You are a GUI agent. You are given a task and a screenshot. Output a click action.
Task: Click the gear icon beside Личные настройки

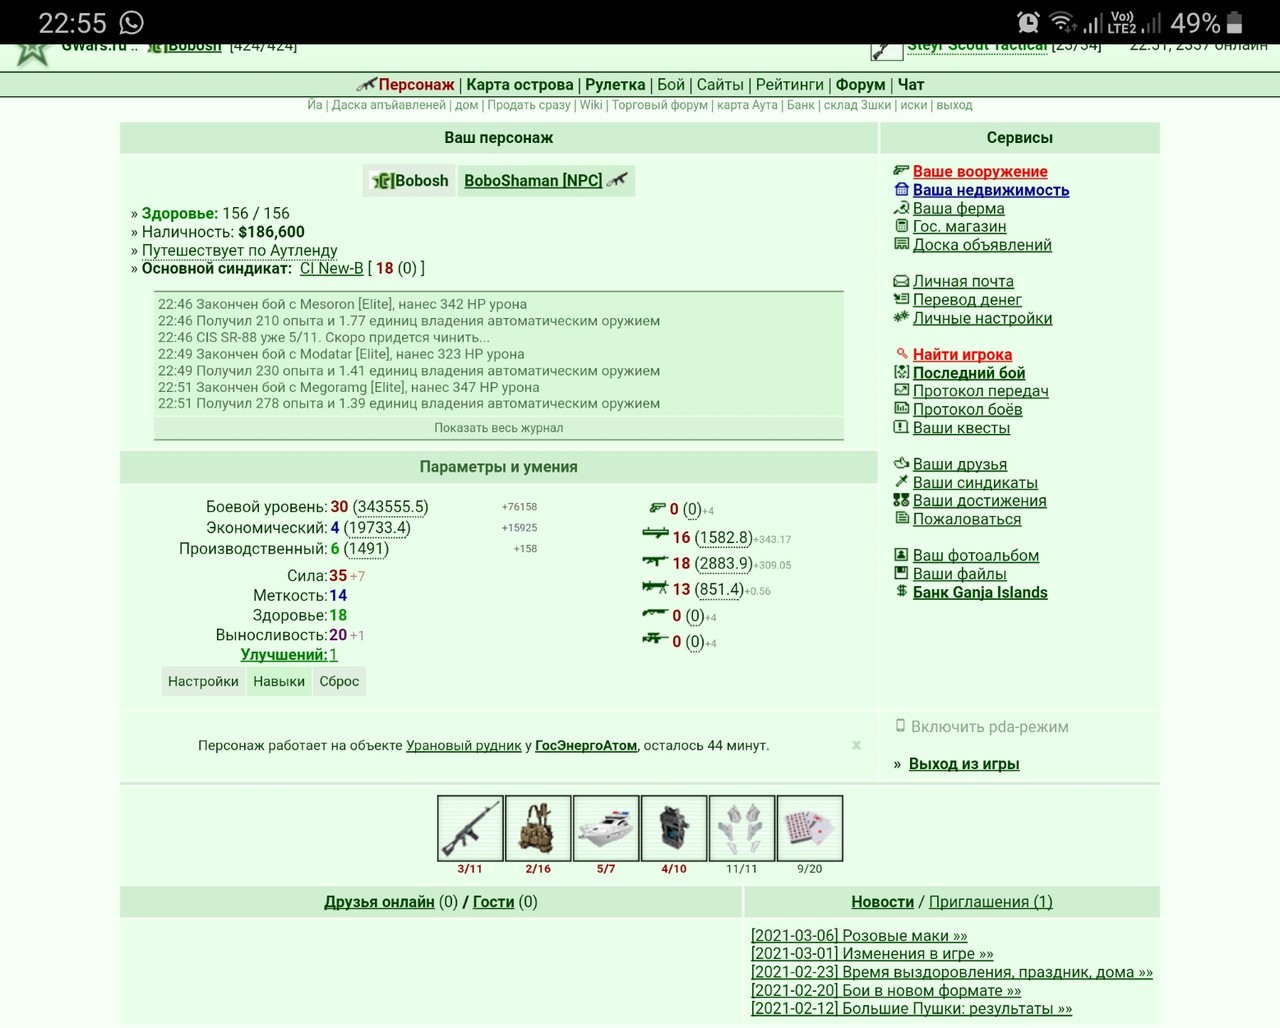click(x=901, y=317)
